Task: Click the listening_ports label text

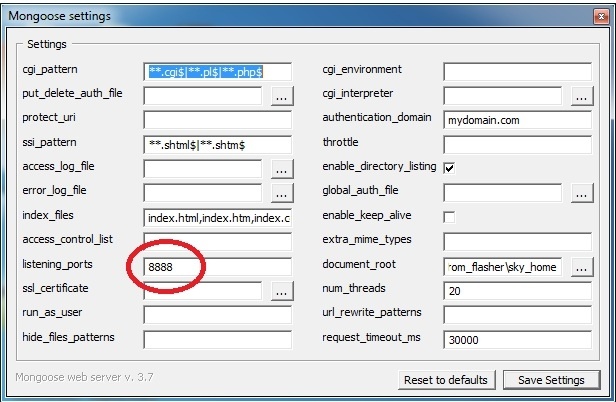Action: point(57,264)
